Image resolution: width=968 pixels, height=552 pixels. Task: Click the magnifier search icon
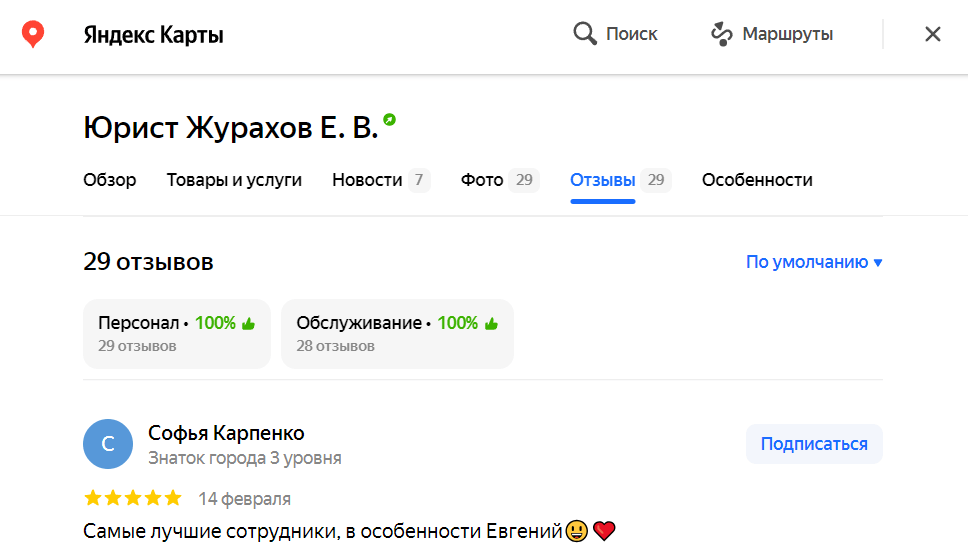coord(585,33)
